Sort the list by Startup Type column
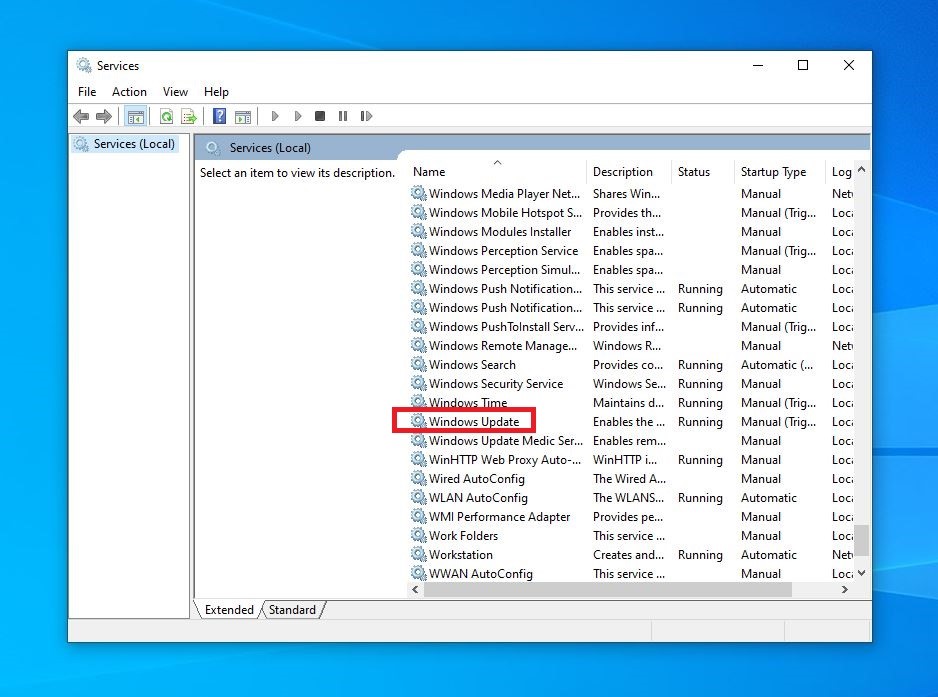 point(773,172)
